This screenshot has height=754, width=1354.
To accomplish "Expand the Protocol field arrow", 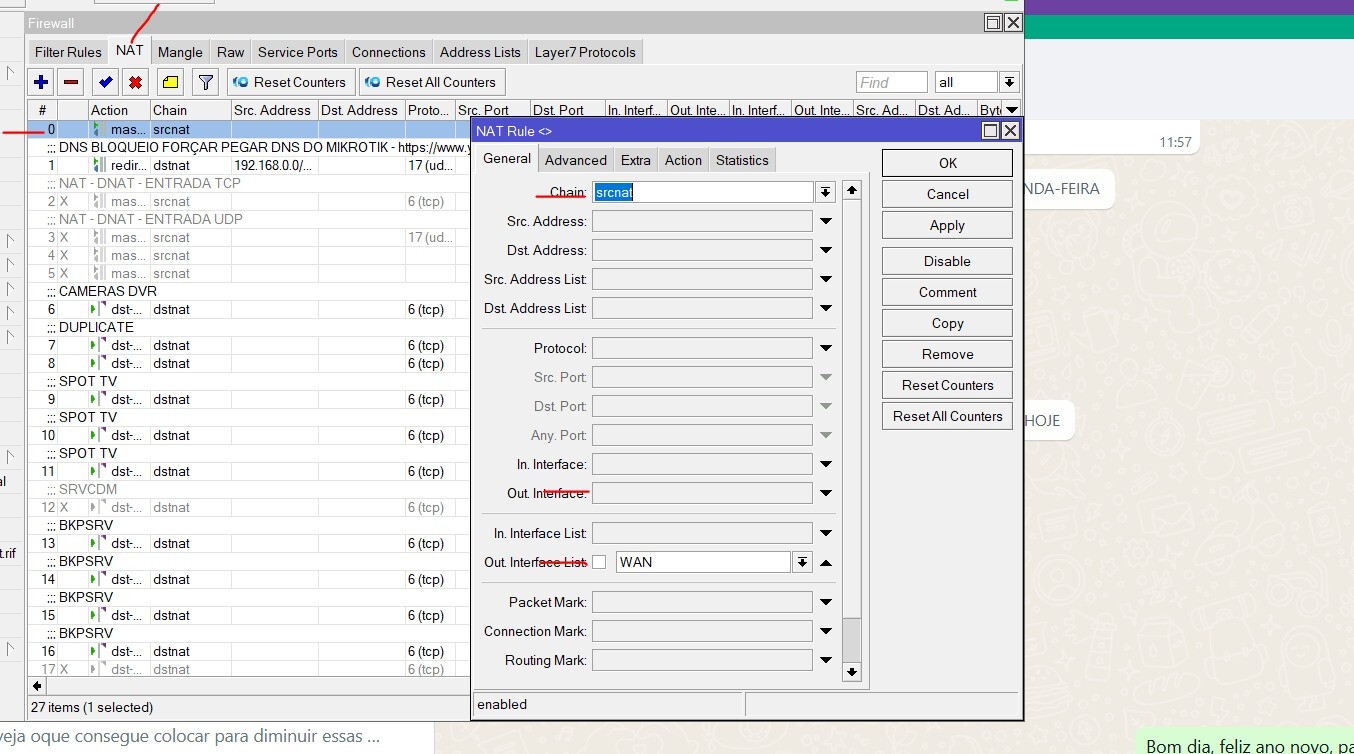I will (826, 348).
